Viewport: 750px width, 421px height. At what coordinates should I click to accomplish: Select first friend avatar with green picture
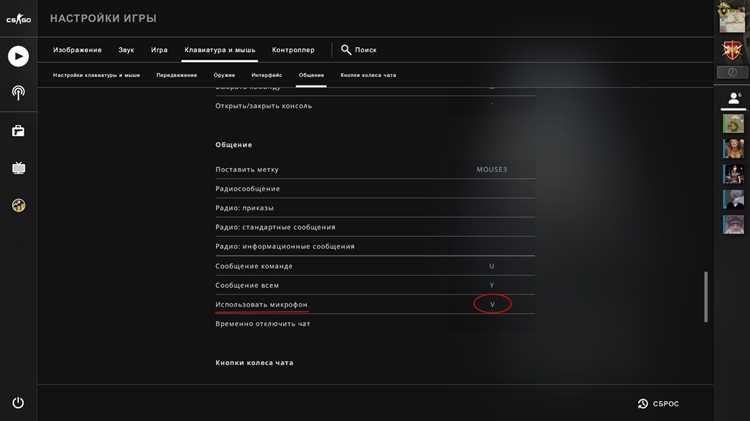tap(733, 123)
